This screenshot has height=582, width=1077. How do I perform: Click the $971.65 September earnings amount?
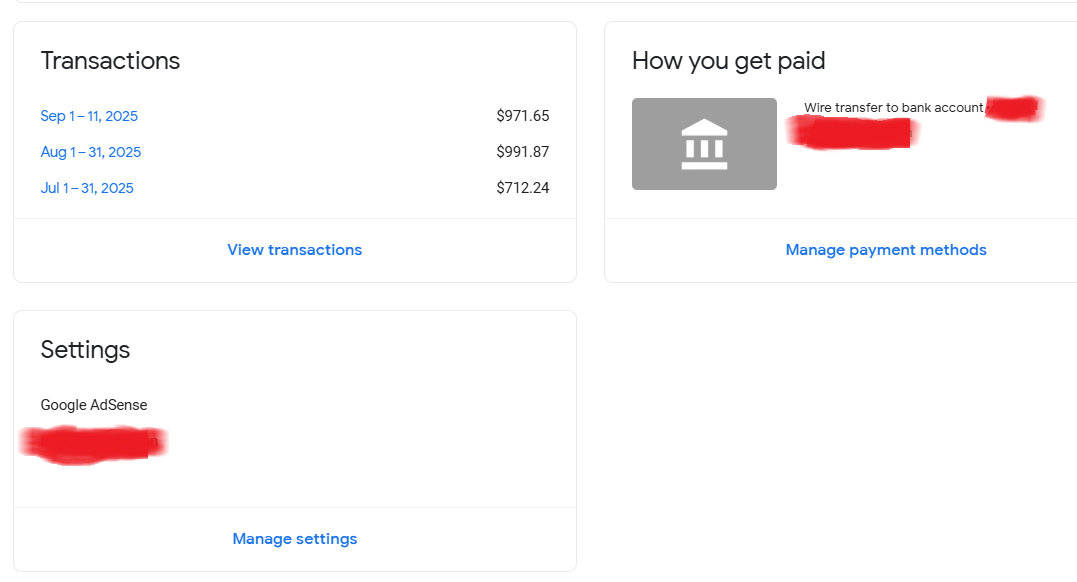(x=523, y=115)
